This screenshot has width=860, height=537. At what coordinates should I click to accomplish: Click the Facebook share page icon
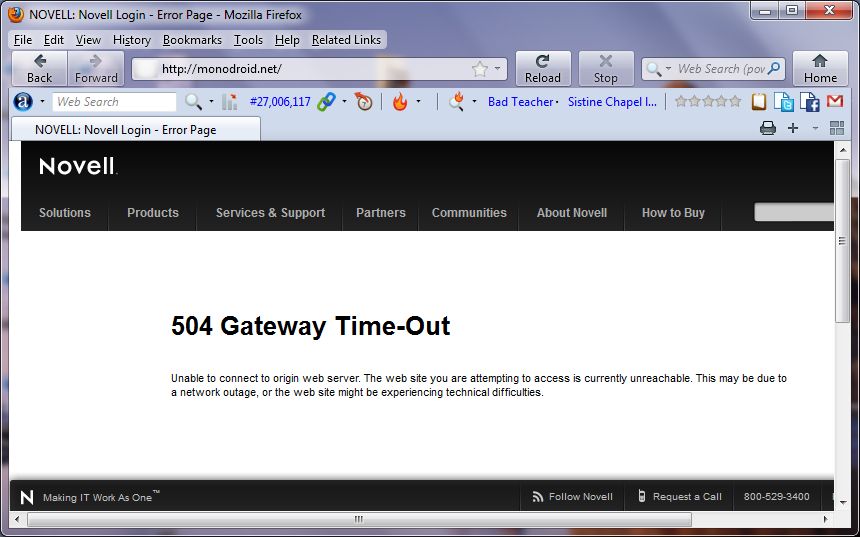[810, 101]
